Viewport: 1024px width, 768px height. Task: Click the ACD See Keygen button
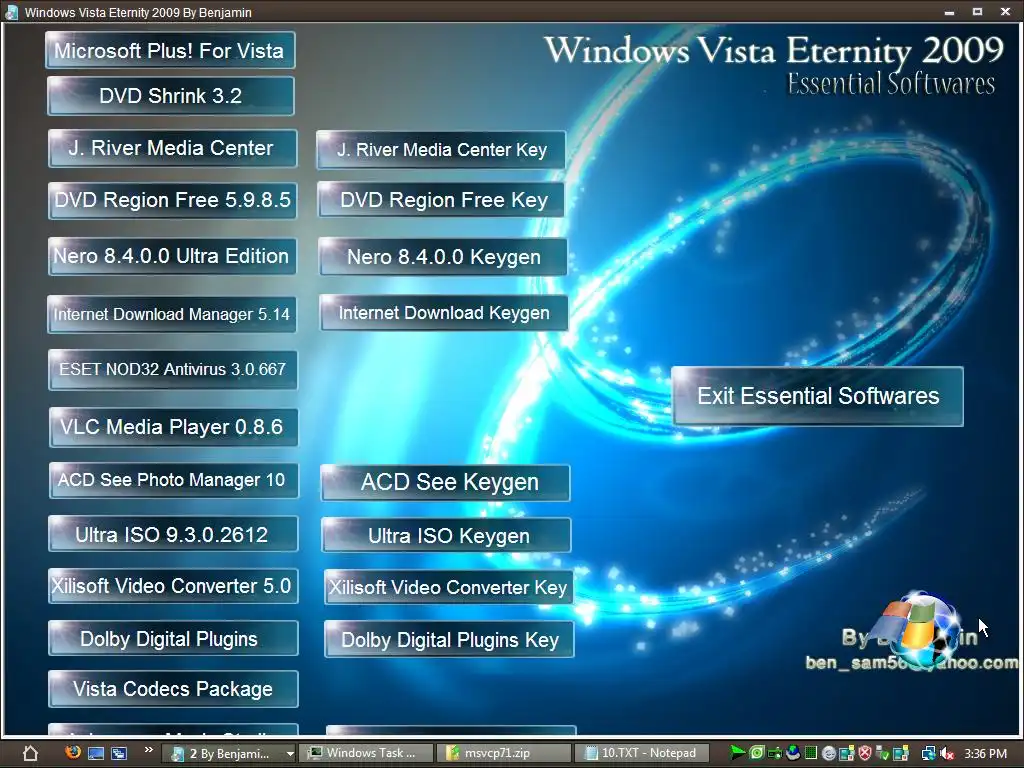445,483
